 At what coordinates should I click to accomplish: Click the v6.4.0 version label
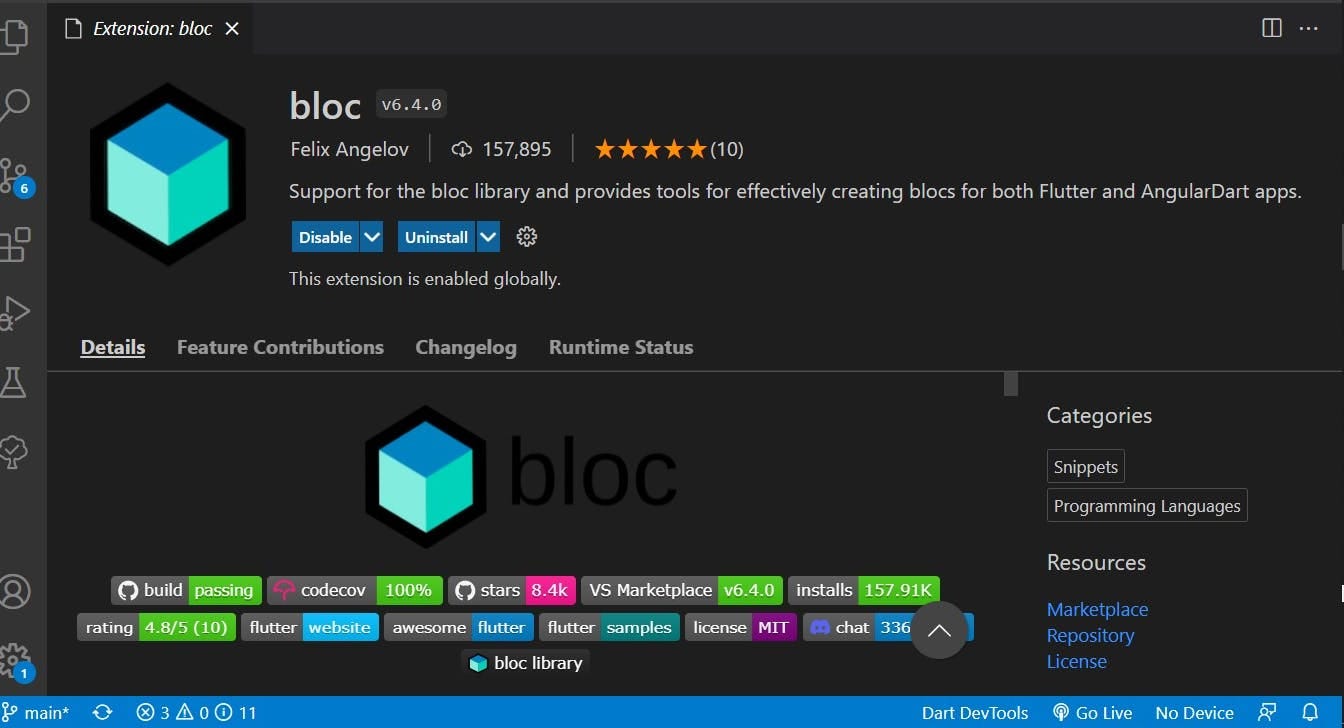click(411, 104)
